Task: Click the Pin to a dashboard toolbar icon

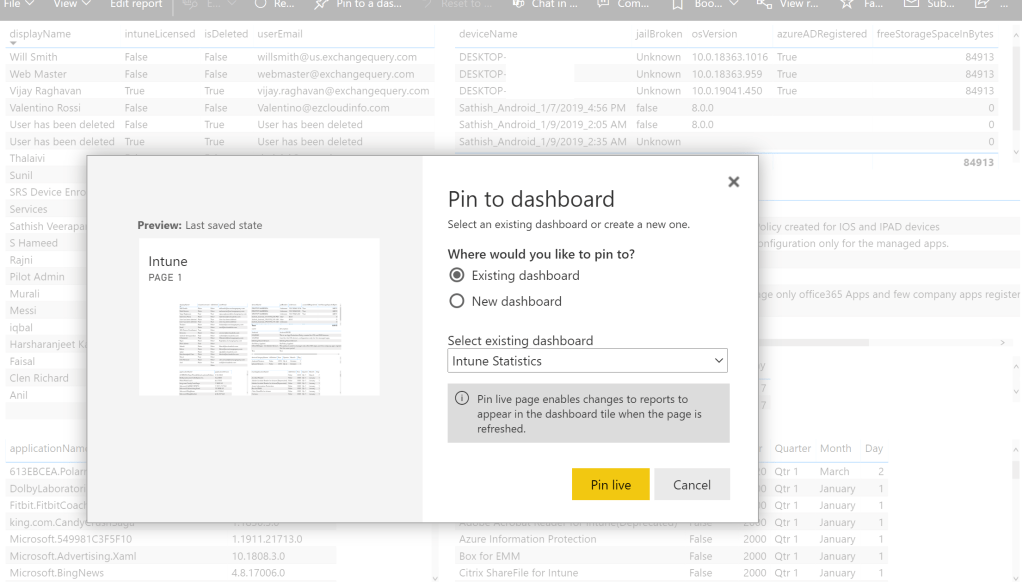Action: [x=322, y=5]
